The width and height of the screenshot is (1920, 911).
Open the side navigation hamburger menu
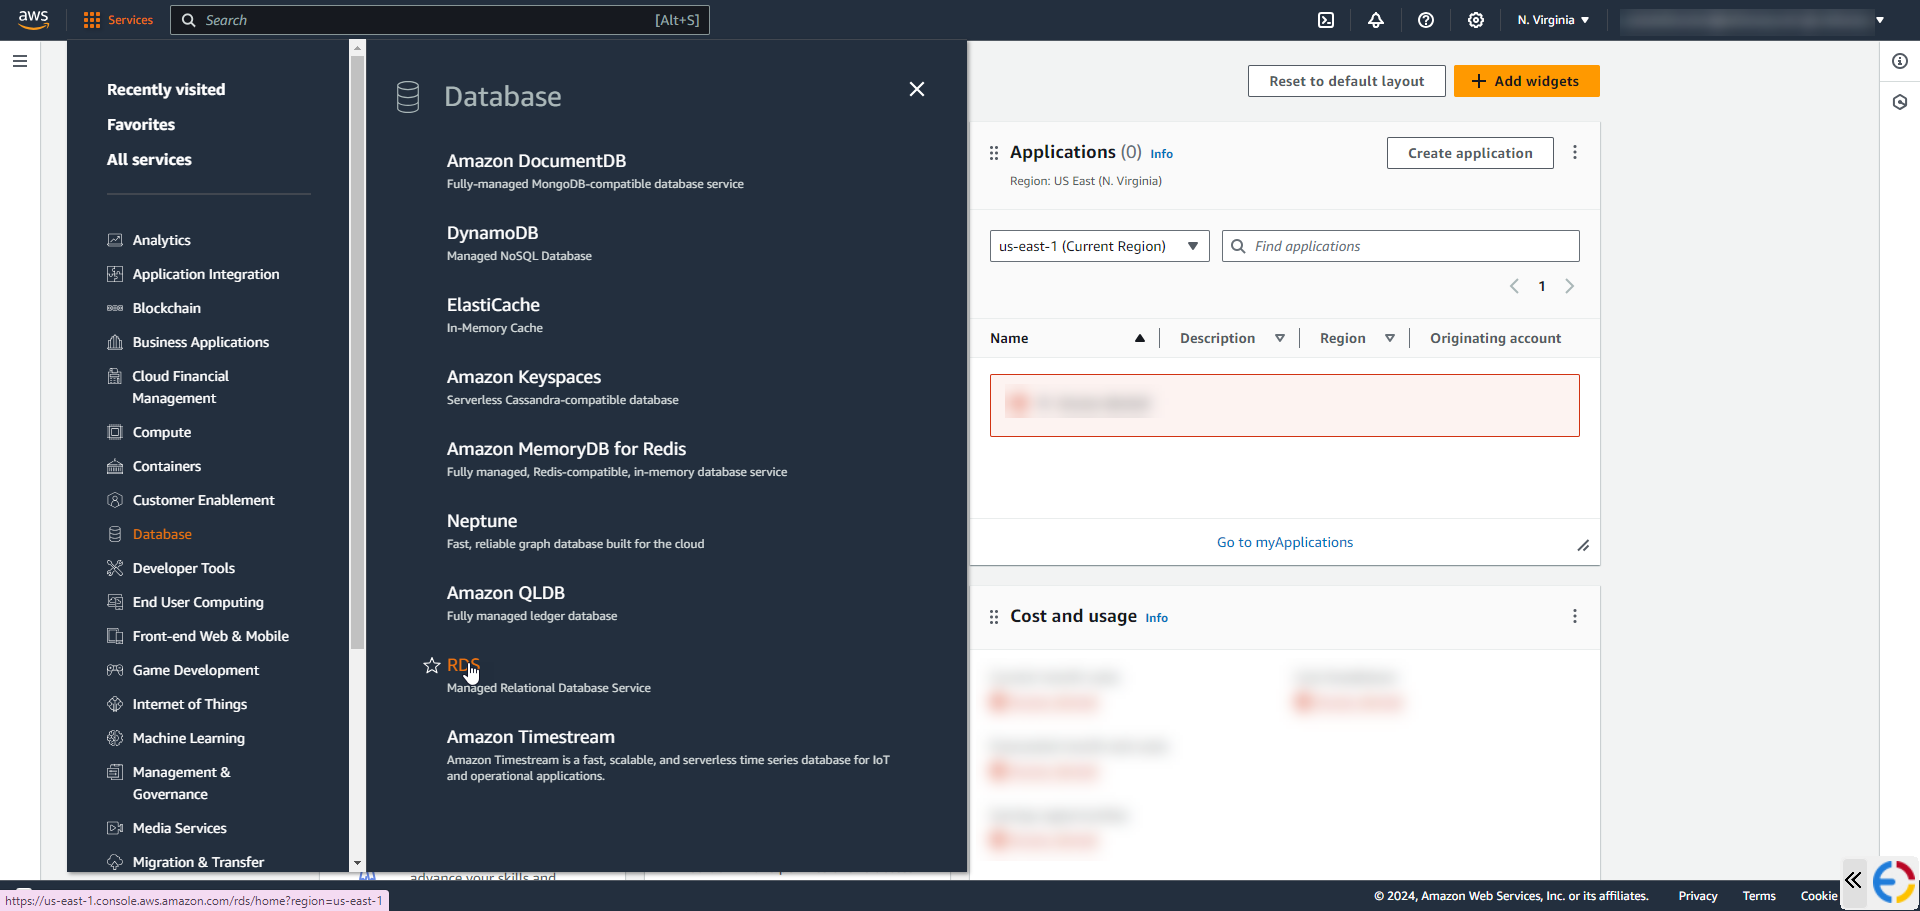20,61
